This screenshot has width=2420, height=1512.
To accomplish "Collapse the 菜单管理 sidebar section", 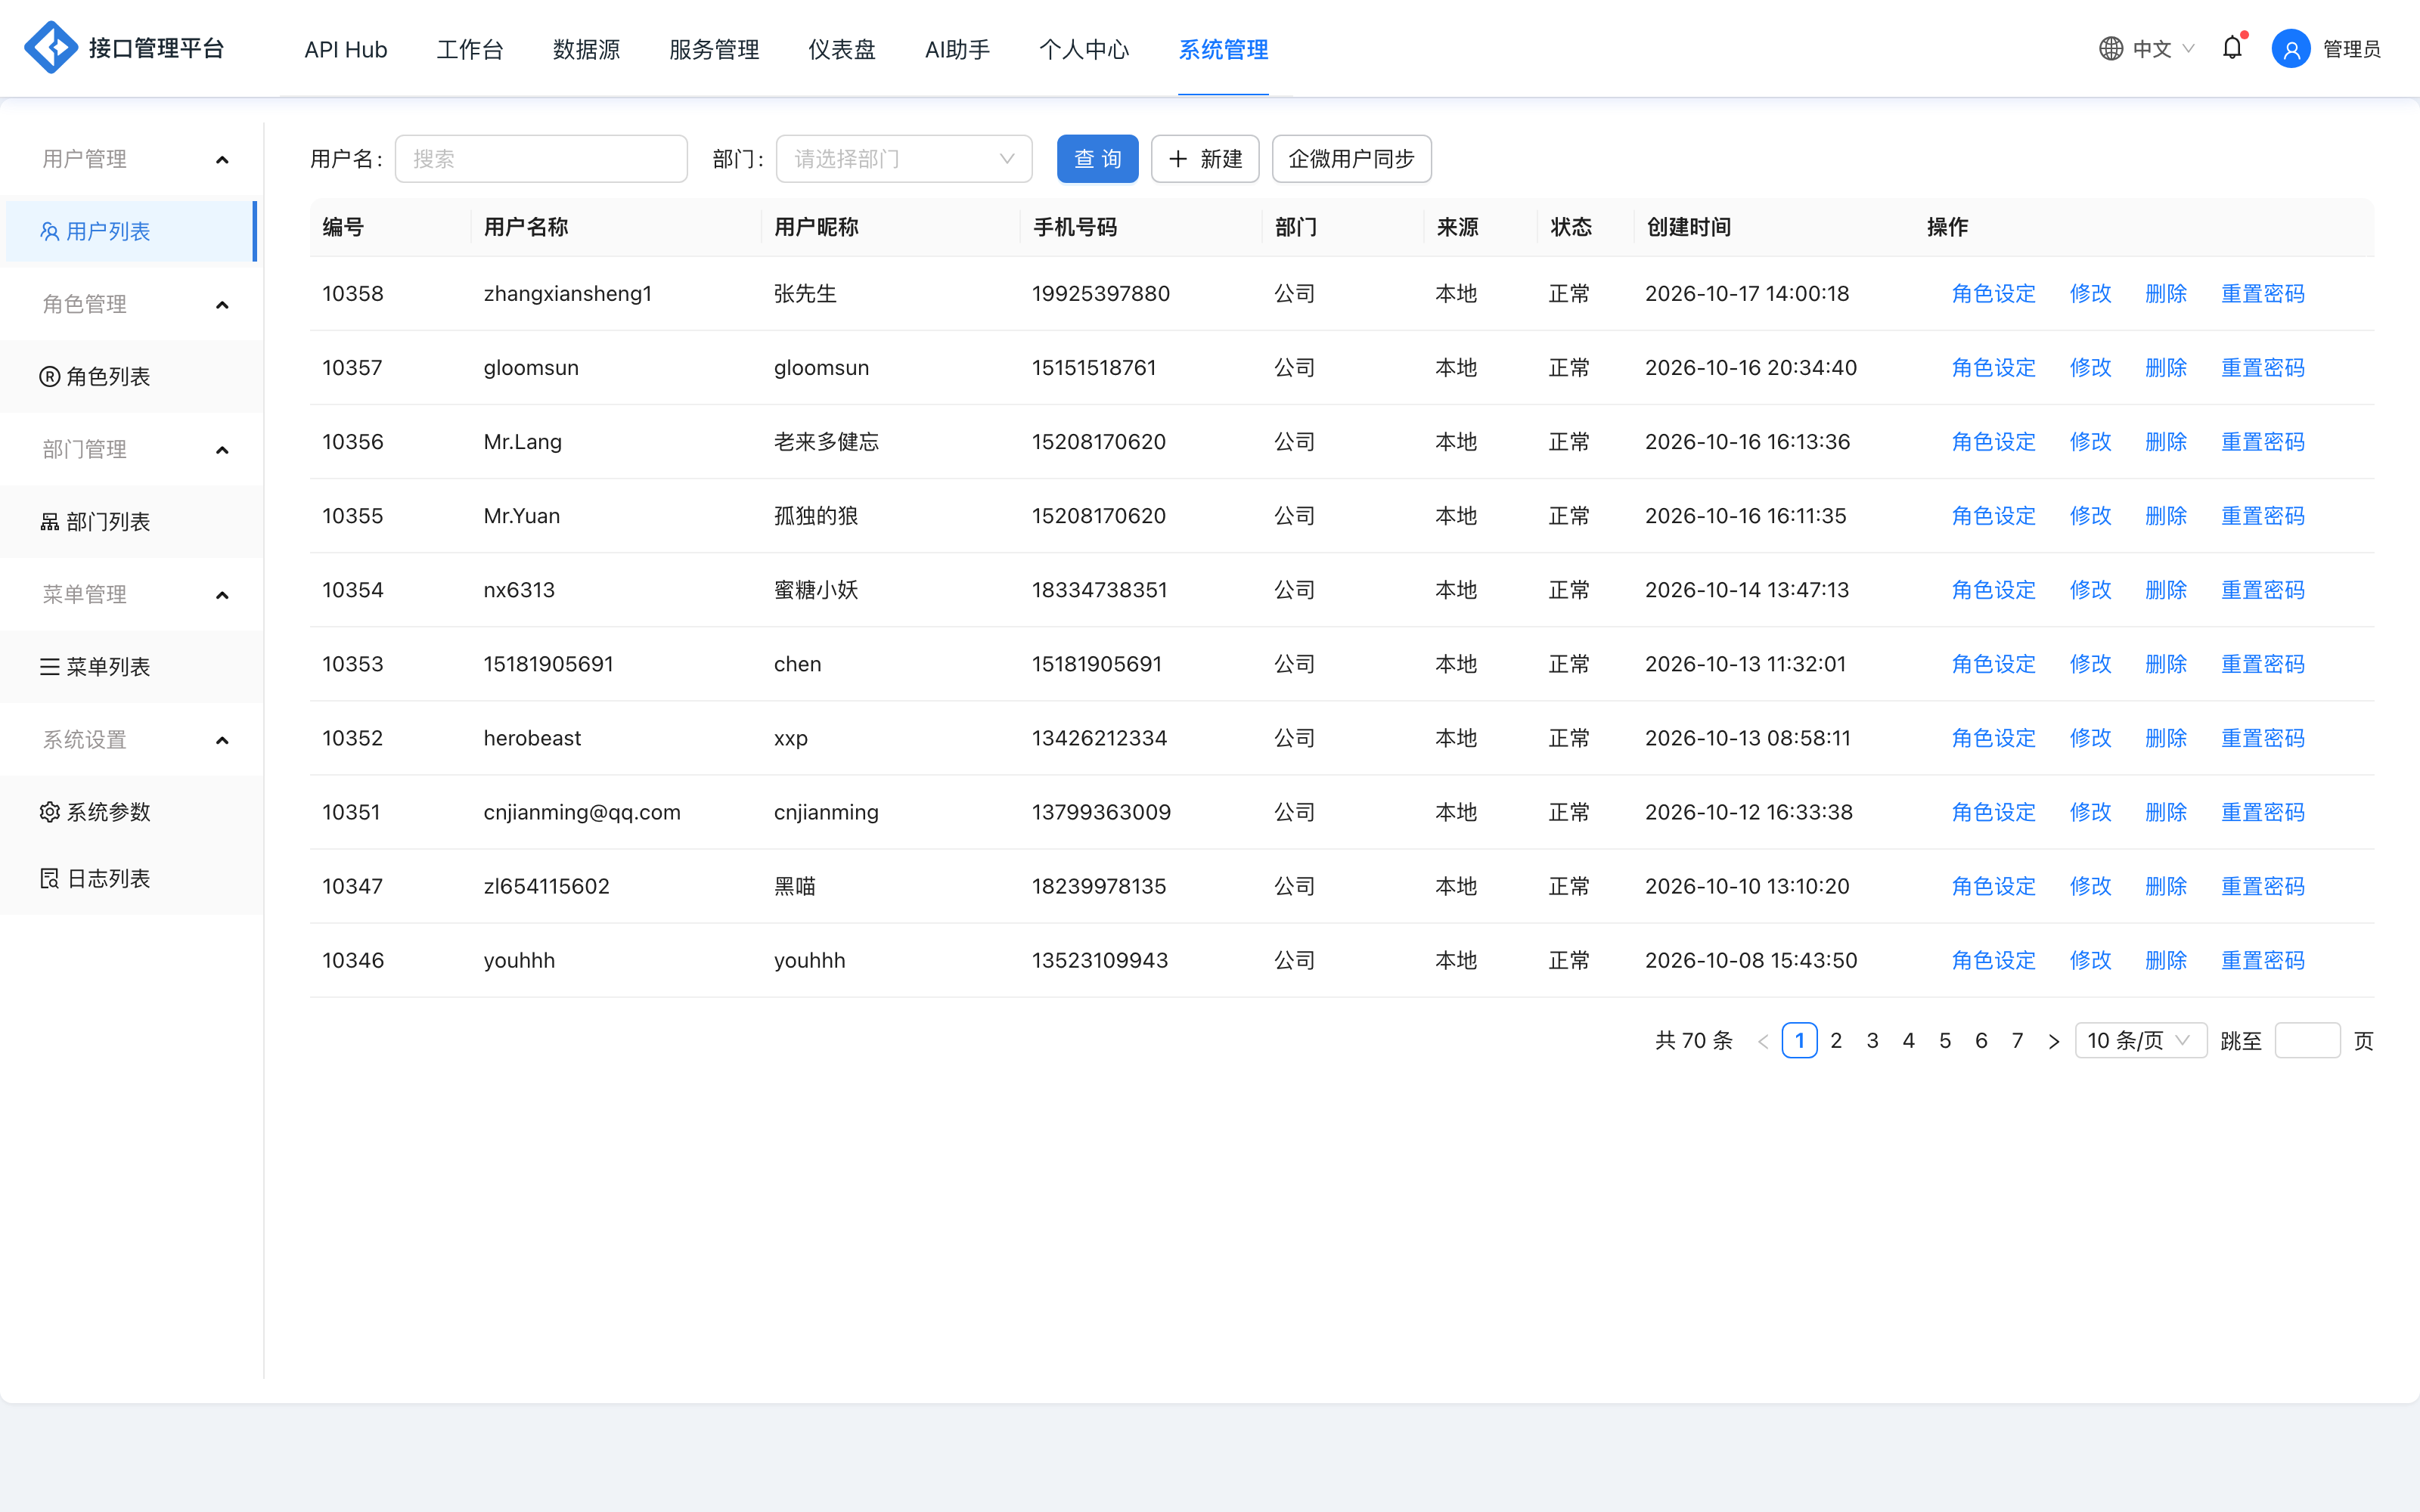I will [x=222, y=594].
